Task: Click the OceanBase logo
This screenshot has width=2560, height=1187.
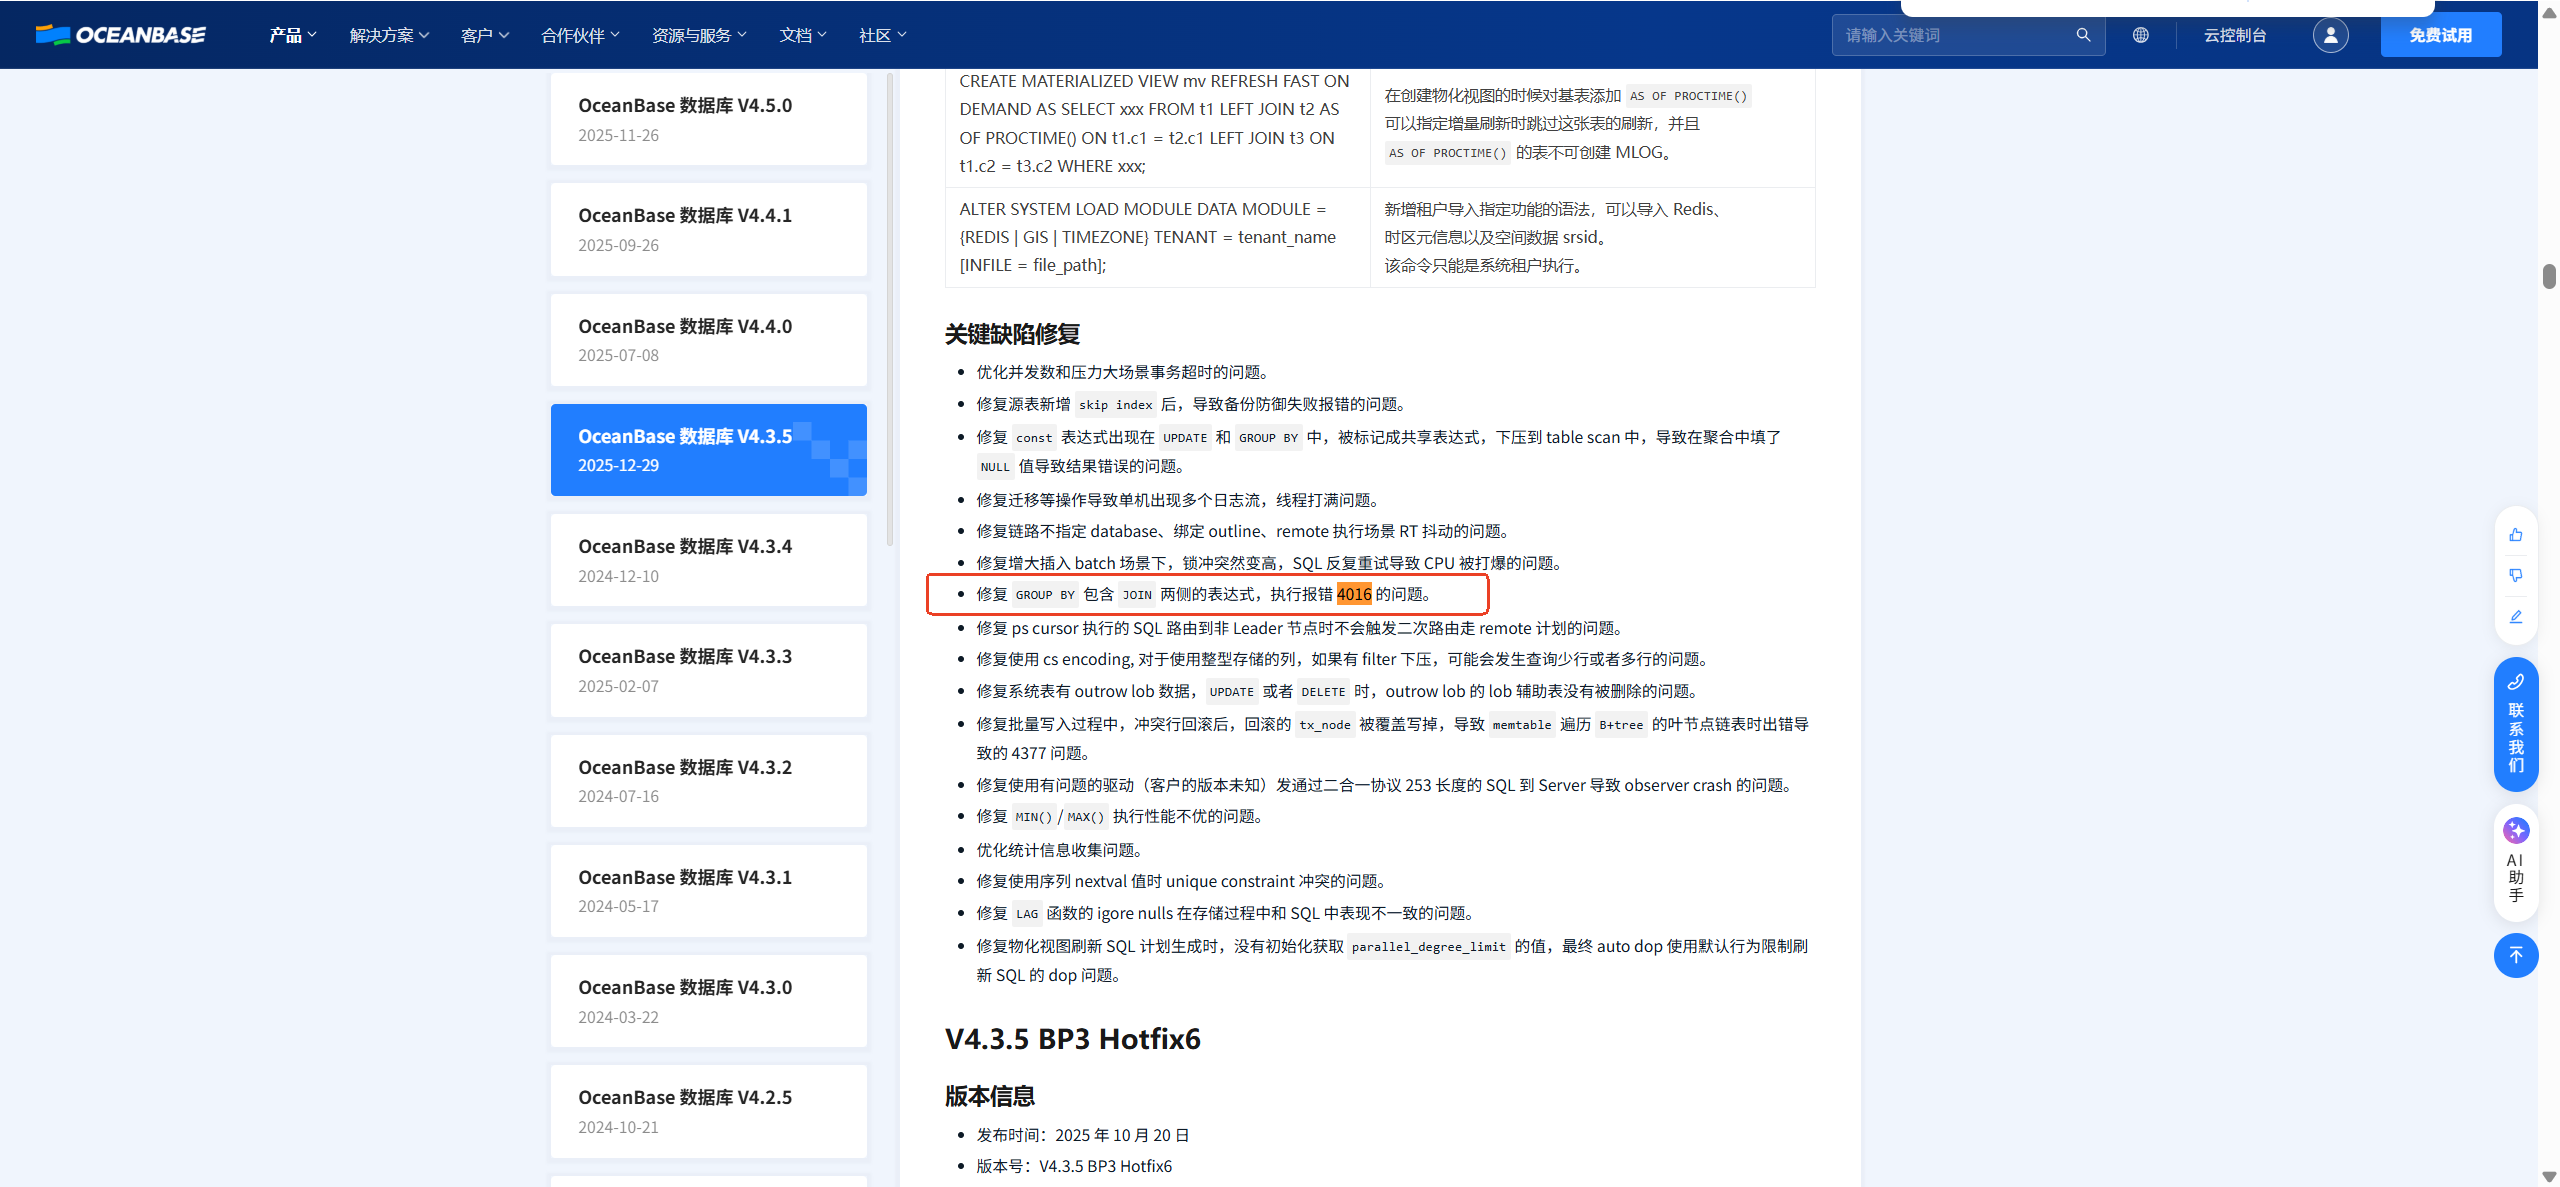Action: (121, 35)
